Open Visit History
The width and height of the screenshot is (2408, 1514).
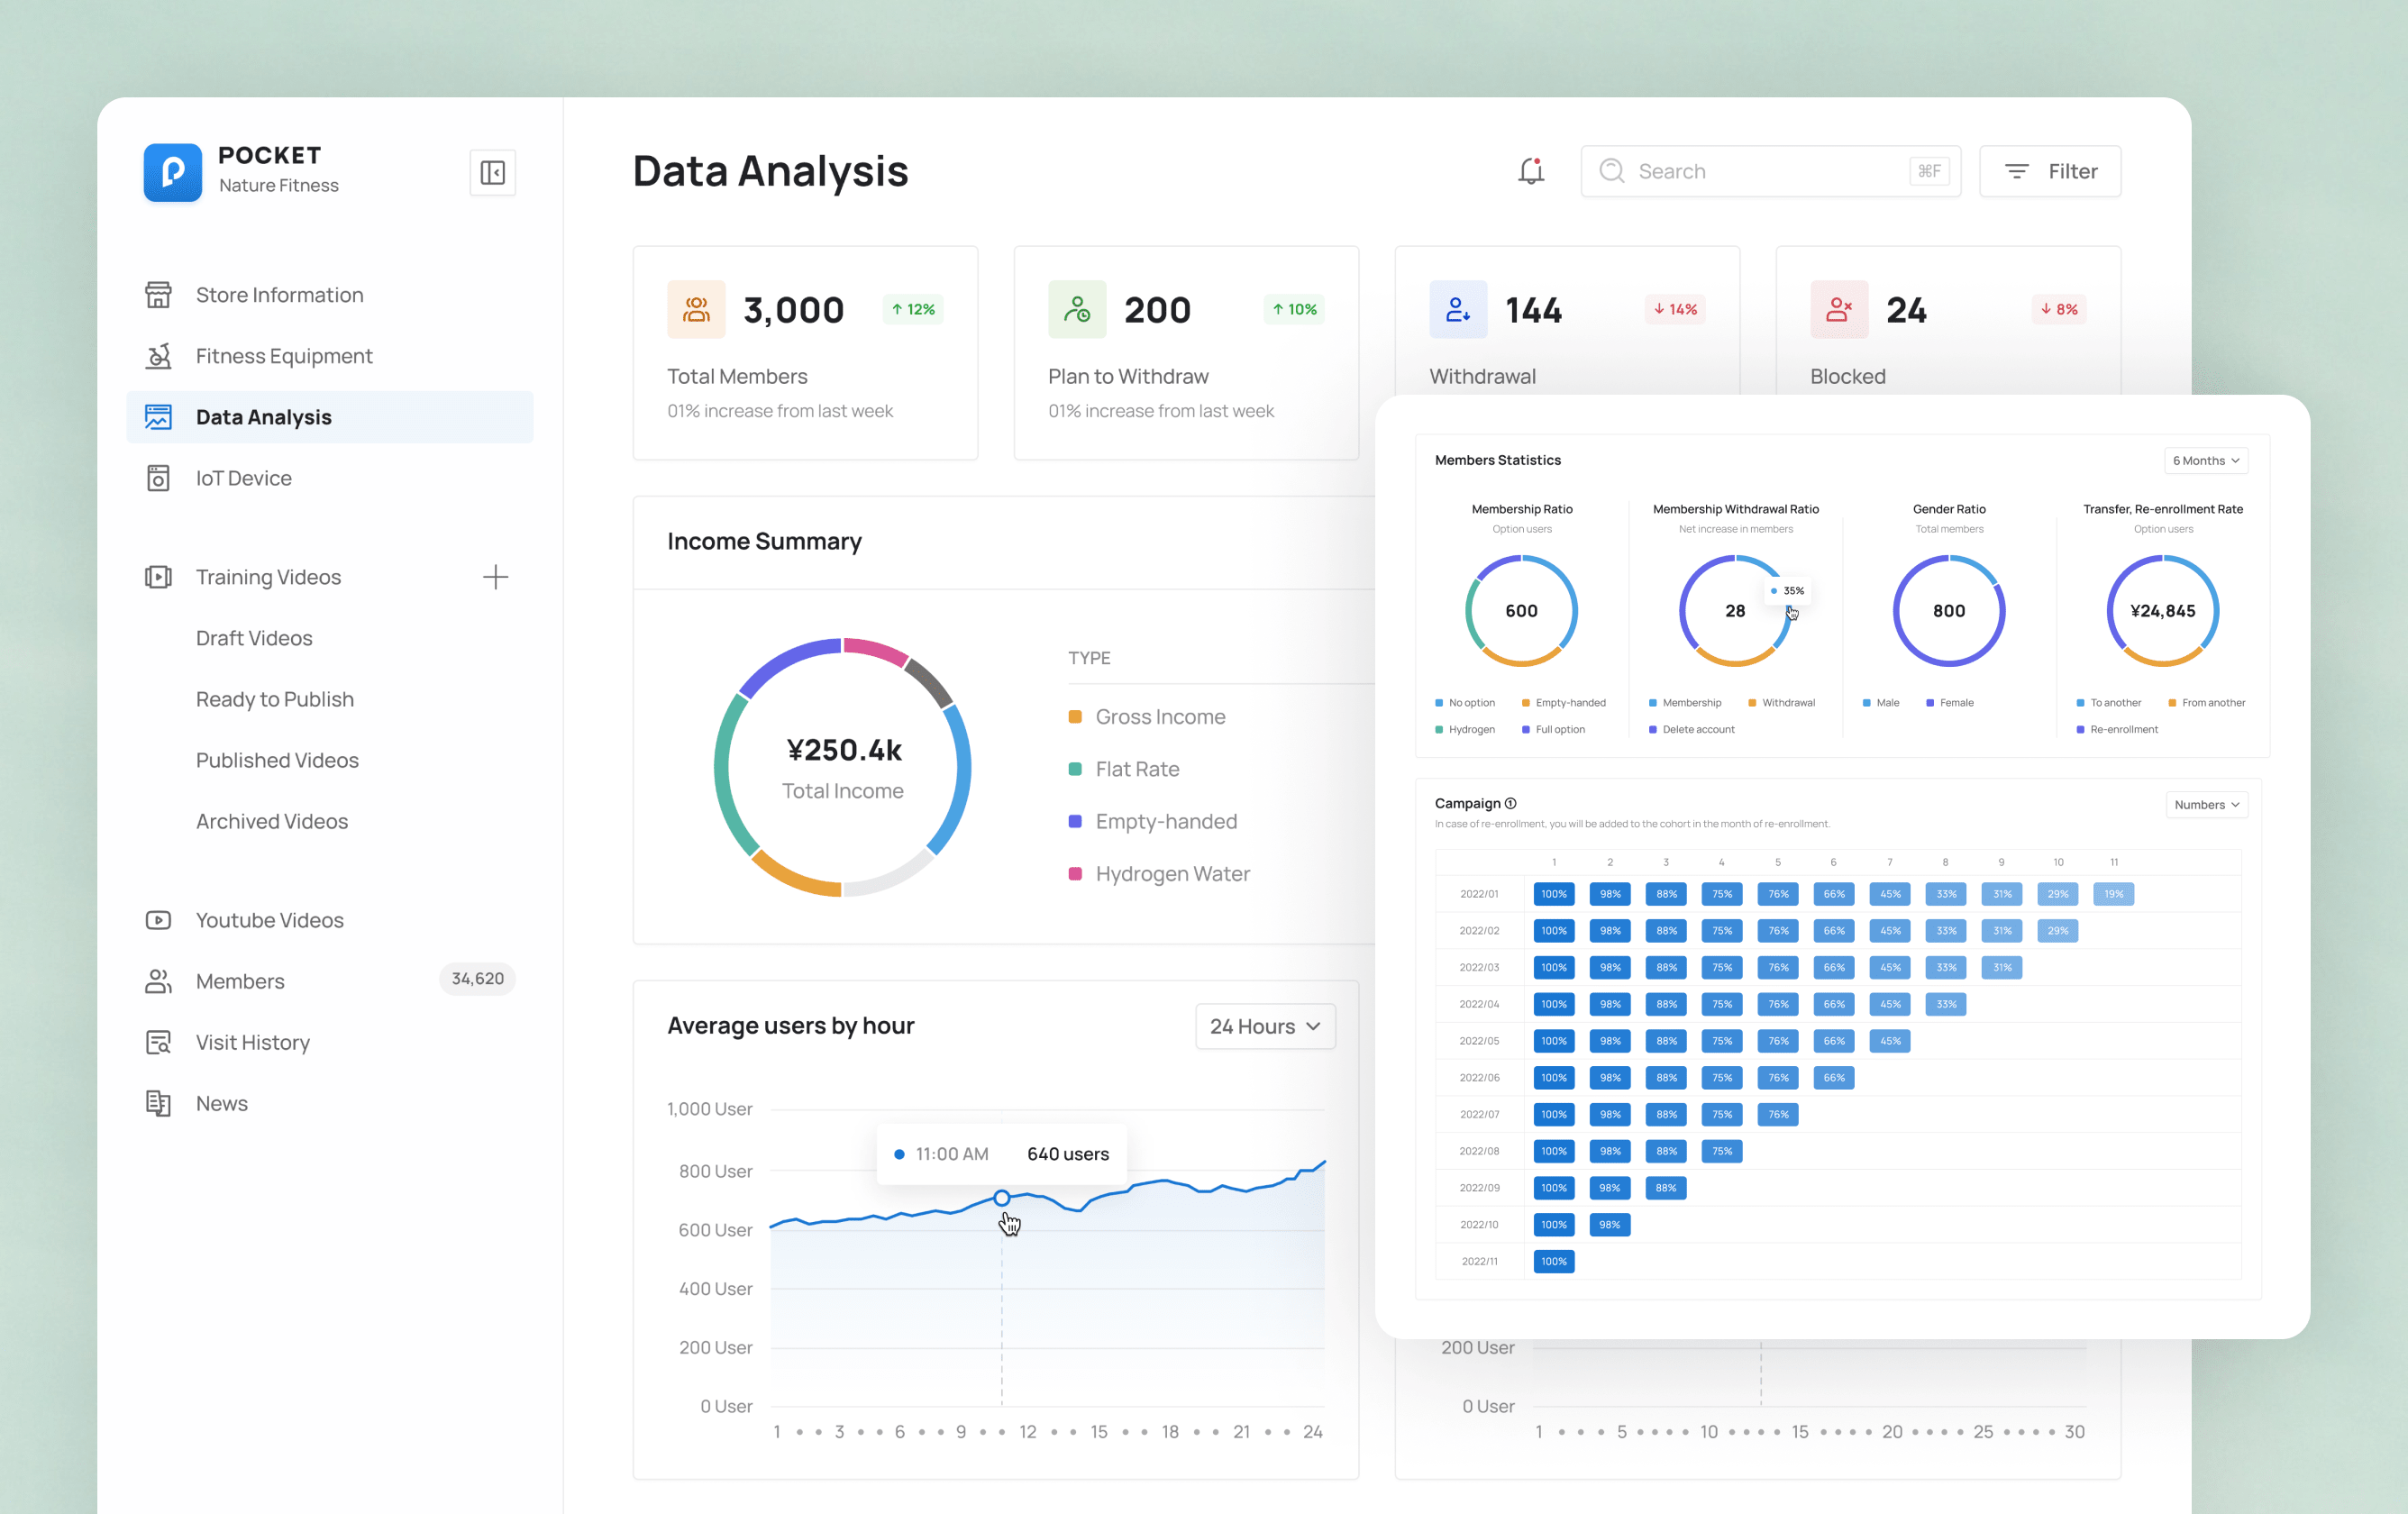pos(253,1042)
